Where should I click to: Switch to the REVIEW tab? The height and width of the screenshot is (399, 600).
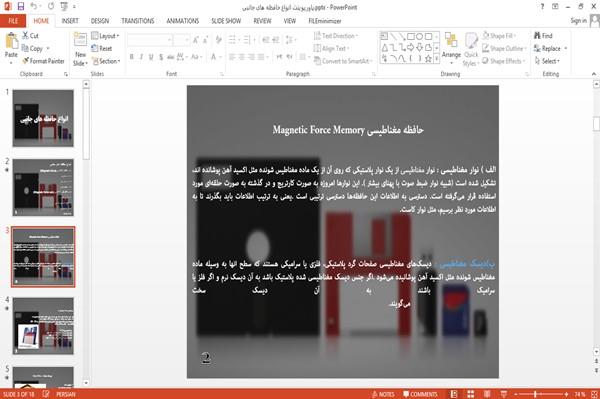(262, 21)
